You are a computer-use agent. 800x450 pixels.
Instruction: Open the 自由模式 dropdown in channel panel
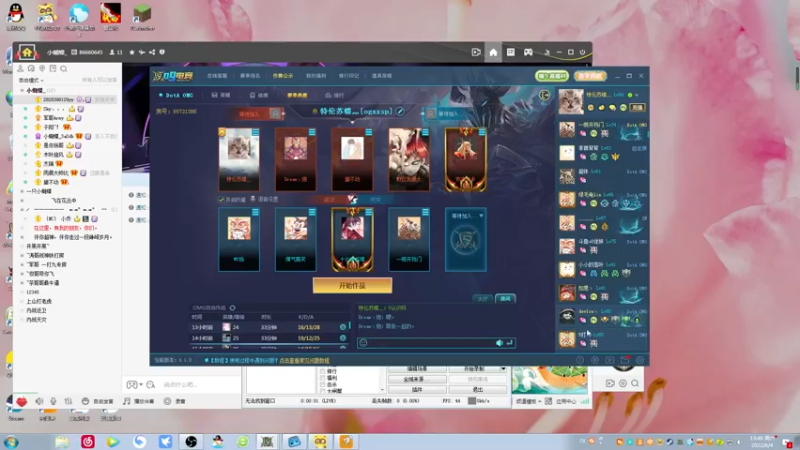pyautogui.click(x=31, y=80)
